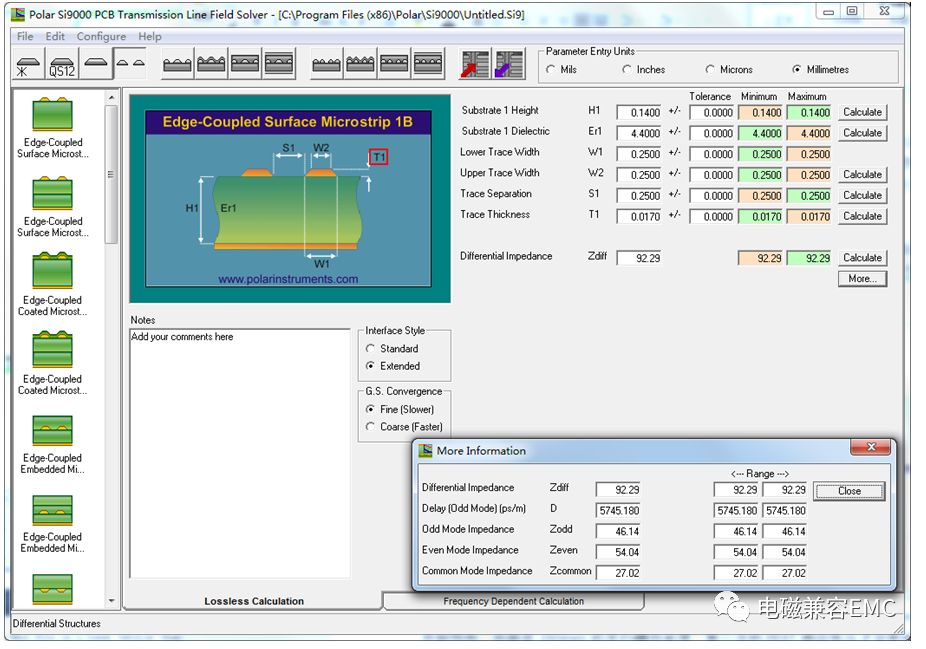
Task: Open the Edit menu
Action: click(55, 37)
